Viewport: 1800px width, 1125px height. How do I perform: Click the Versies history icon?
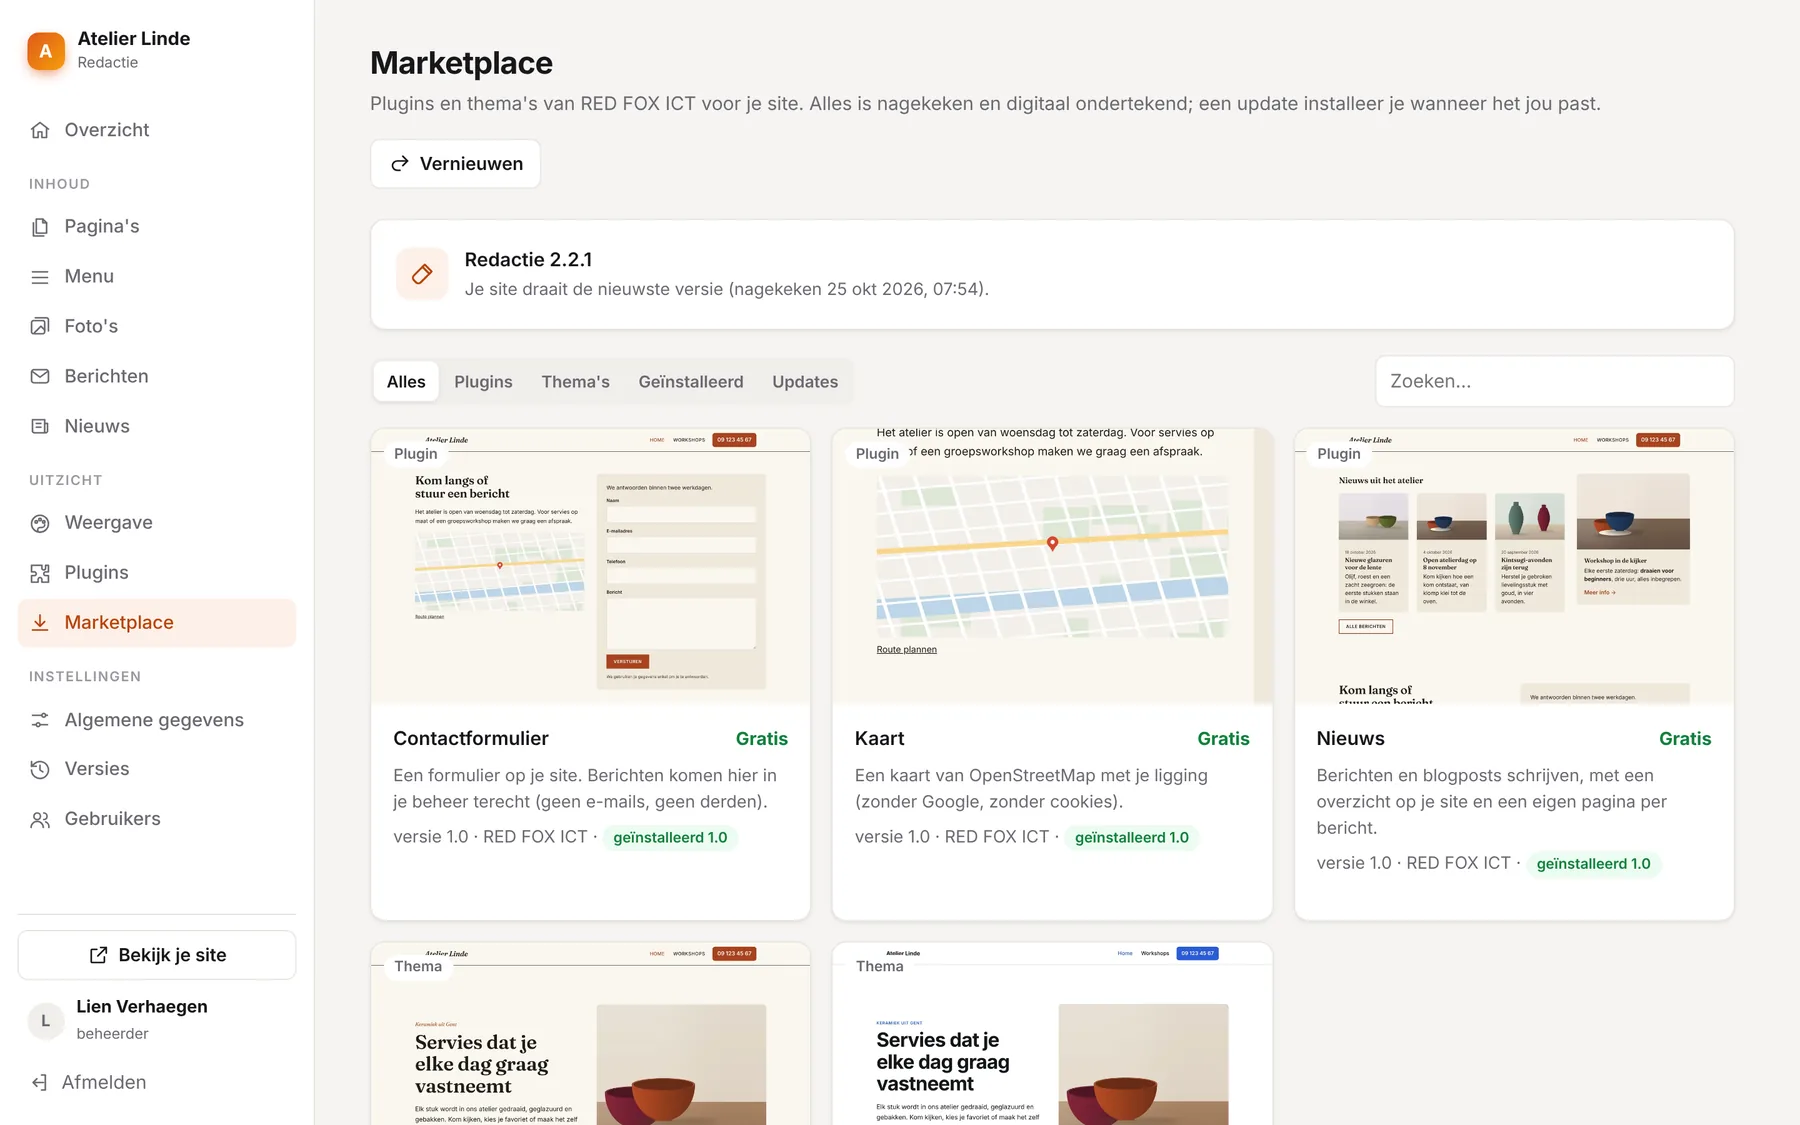(40, 769)
